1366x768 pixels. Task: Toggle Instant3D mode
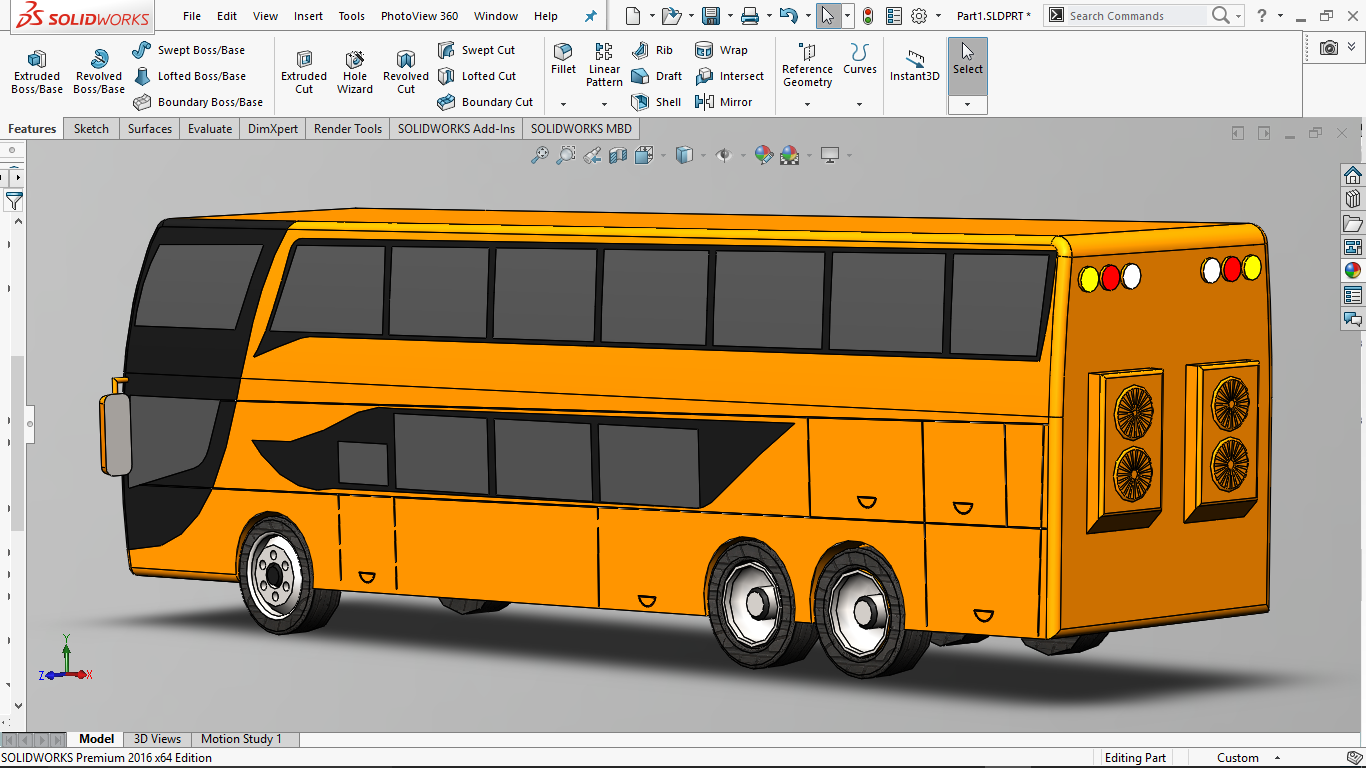pyautogui.click(x=914, y=65)
